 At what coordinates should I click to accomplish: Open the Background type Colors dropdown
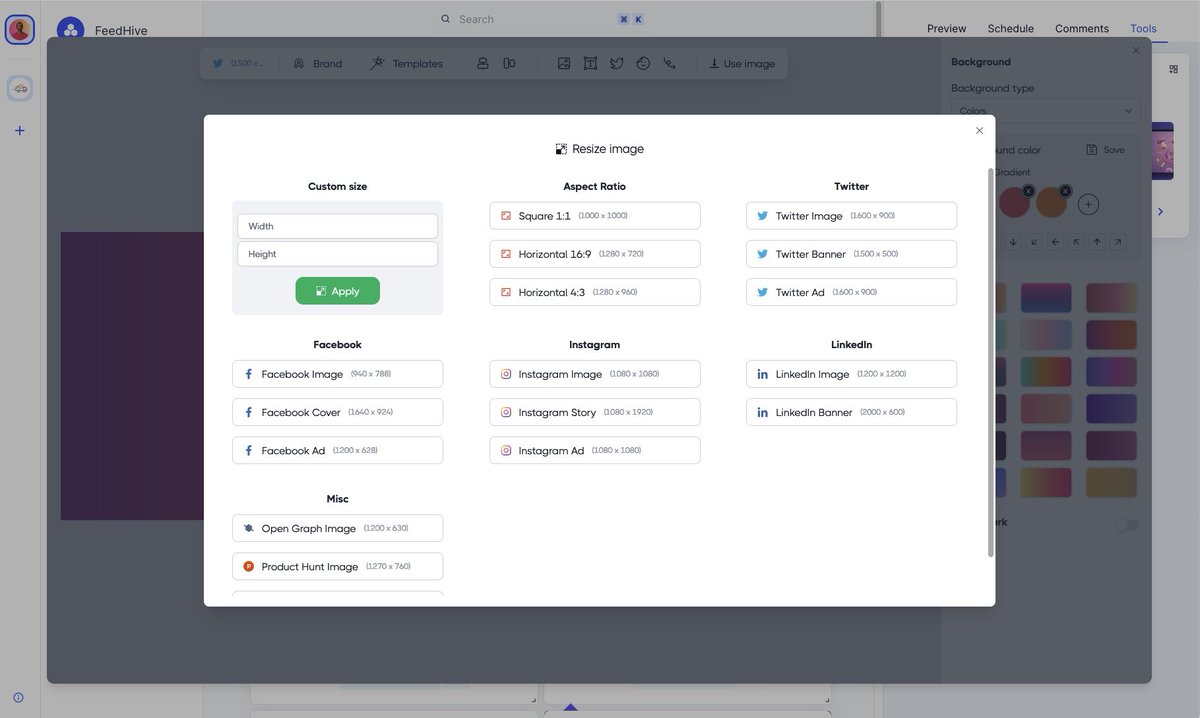[1045, 110]
